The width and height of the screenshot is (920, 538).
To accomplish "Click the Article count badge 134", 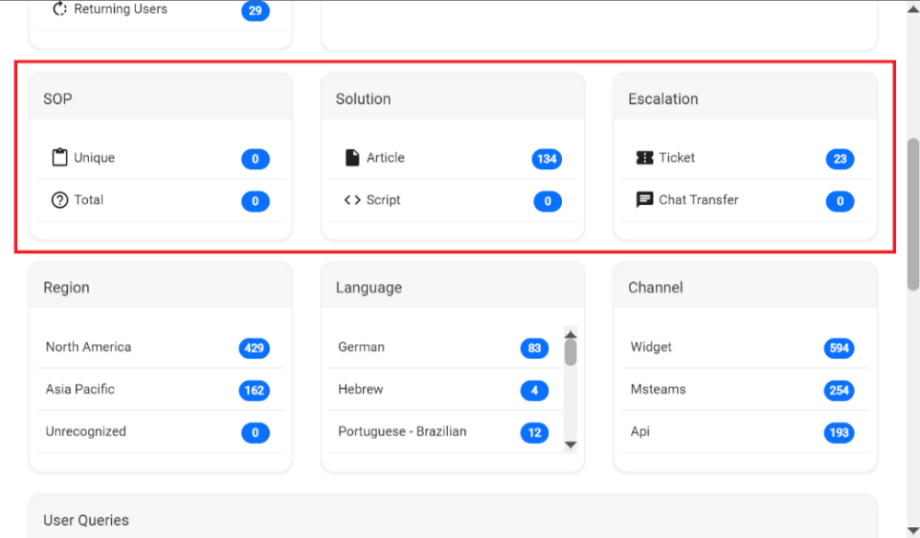I will (x=546, y=159).
